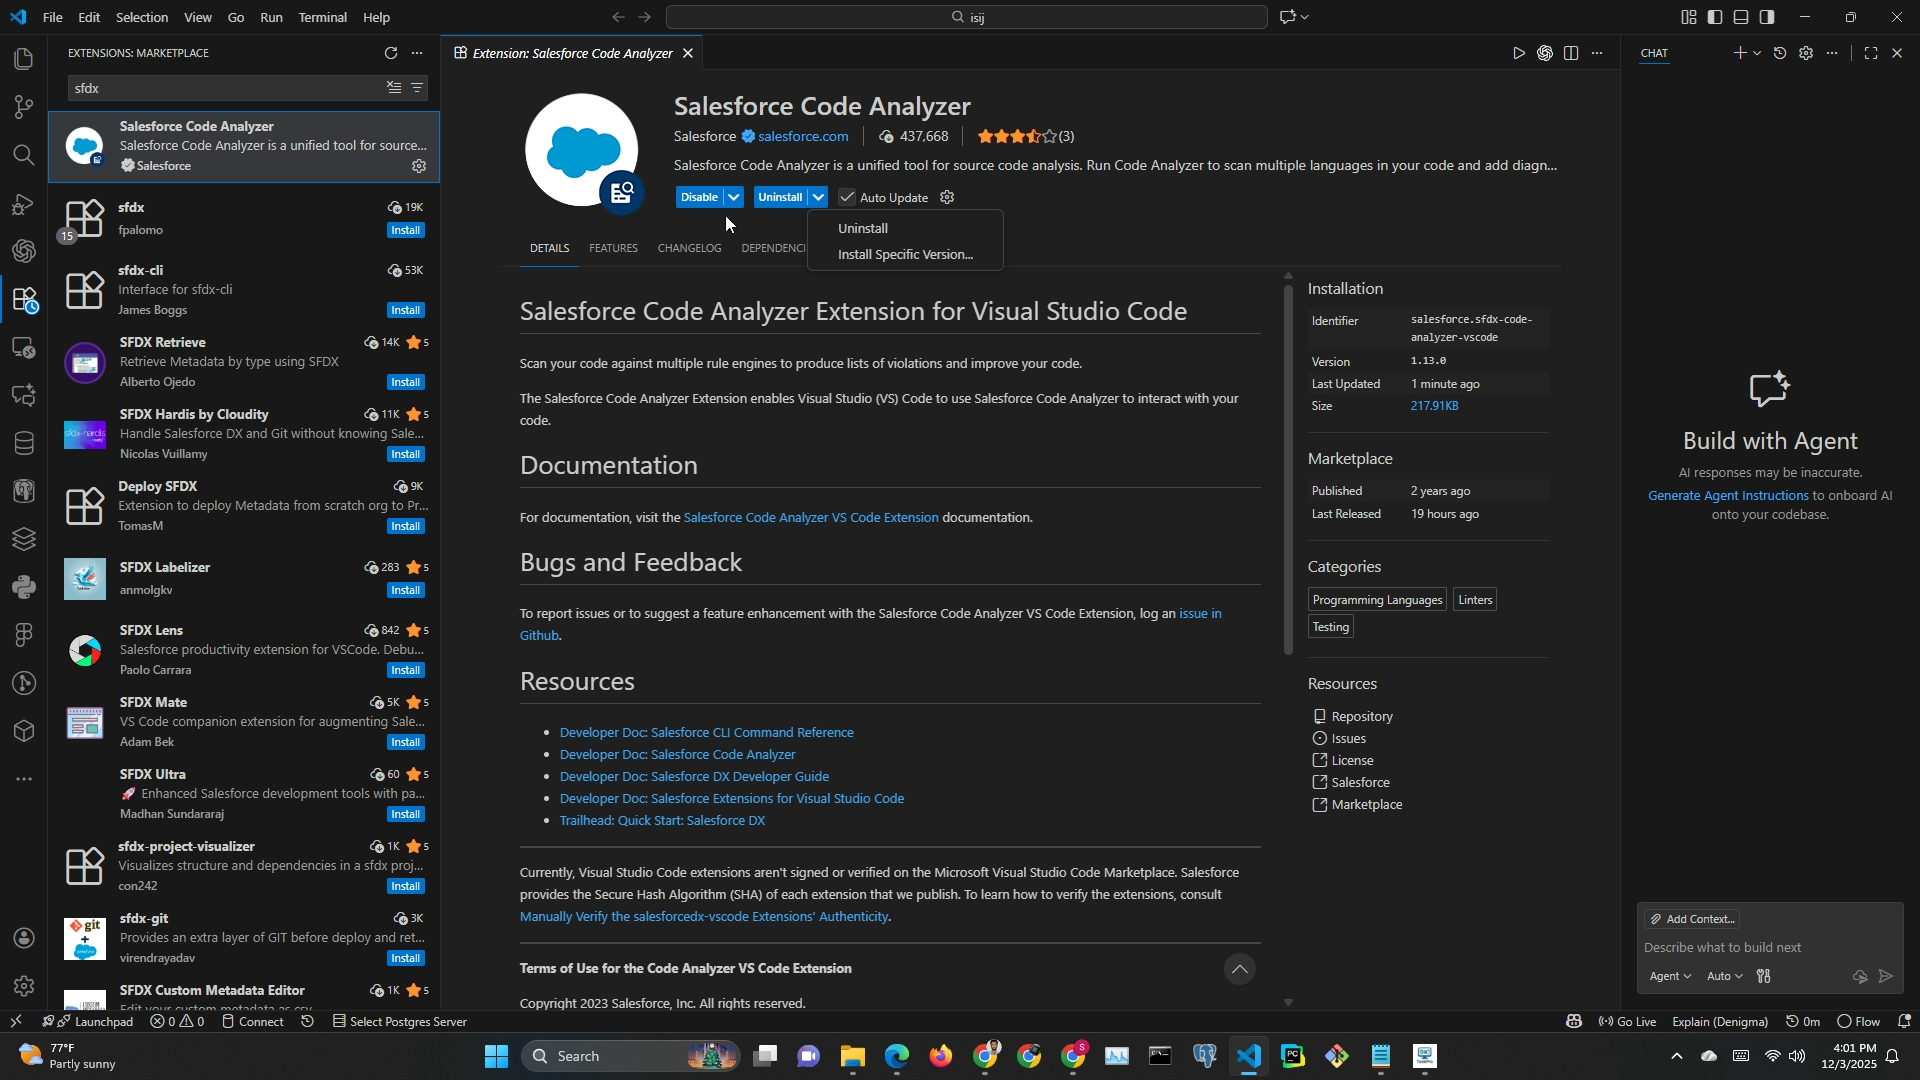Open the Agent mode dropdown in chat

coord(1669,976)
